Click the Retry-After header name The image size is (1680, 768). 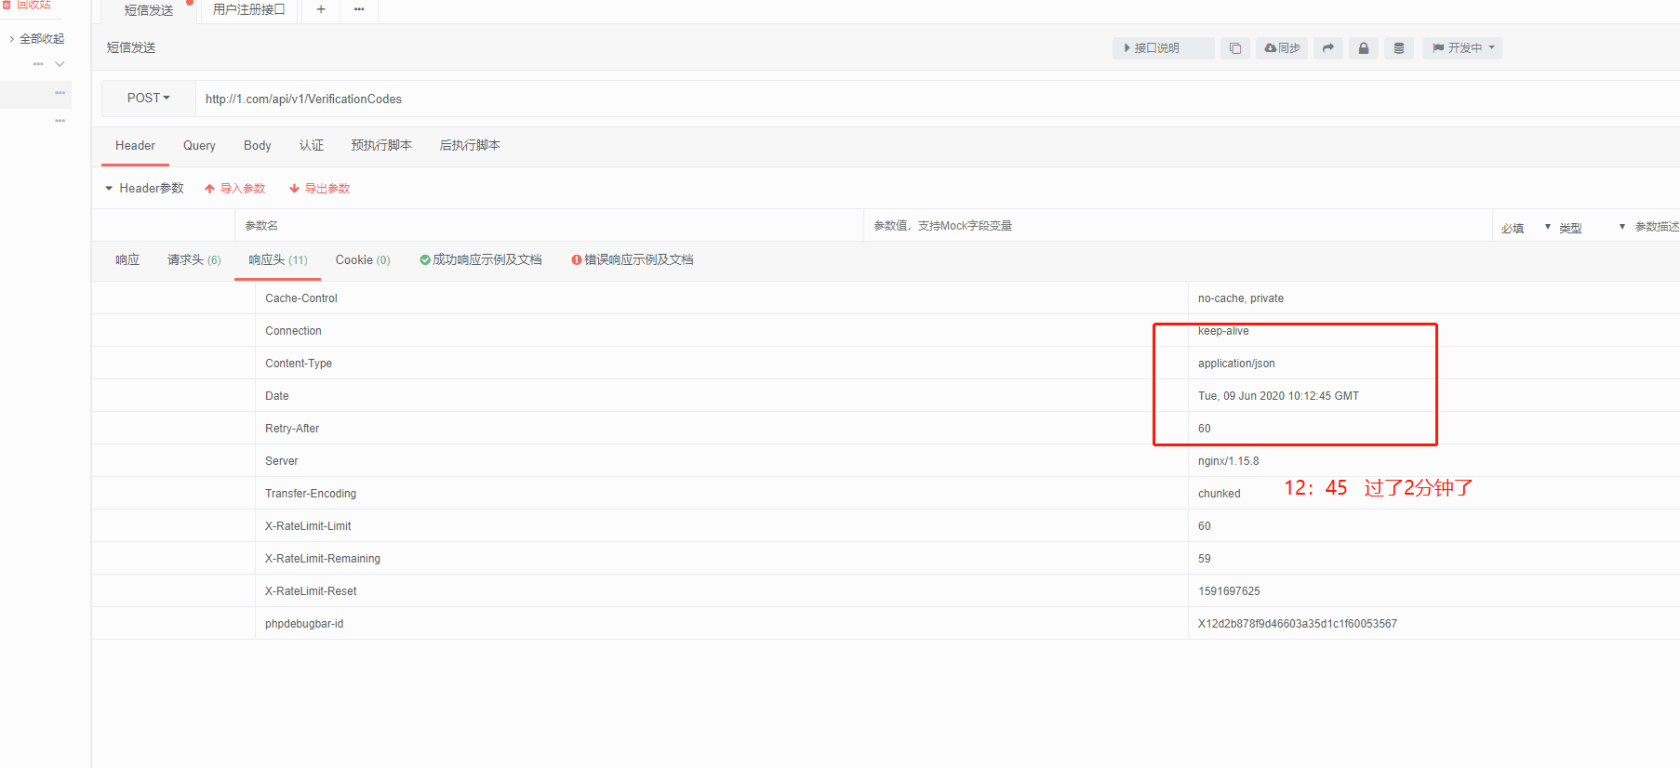pyautogui.click(x=292, y=428)
